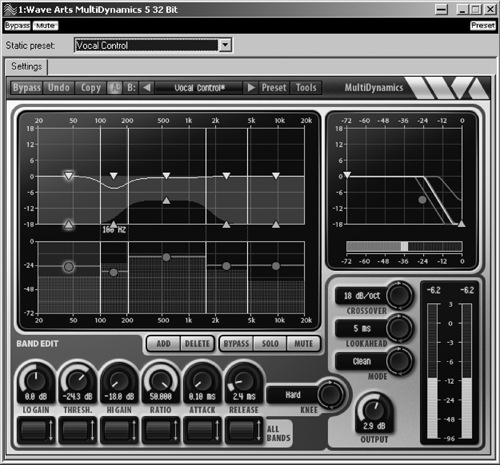
Task: Click the threshold dot of the 10k band
Action: pyautogui.click(x=276, y=266)
